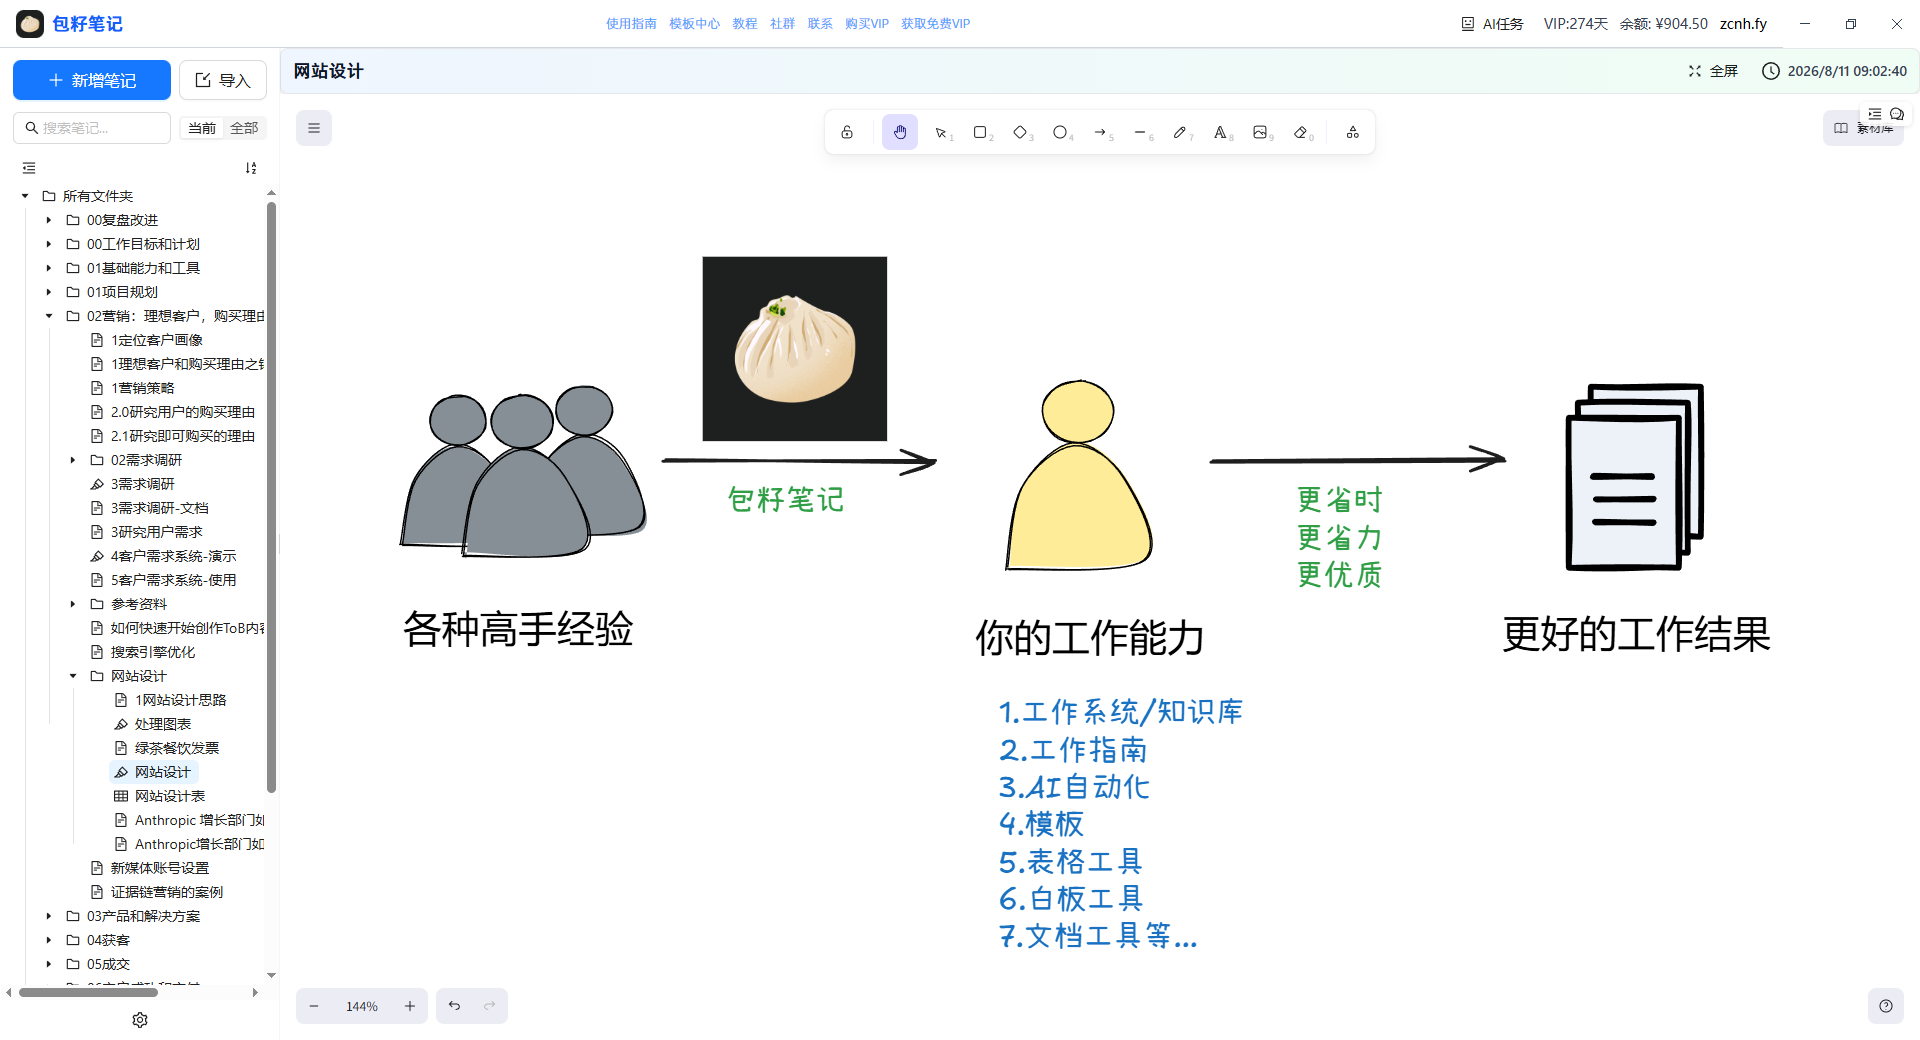Select the Diamond shape tool
This screenshot has height=1040, width=1920.
click(x=1021, y=132)
